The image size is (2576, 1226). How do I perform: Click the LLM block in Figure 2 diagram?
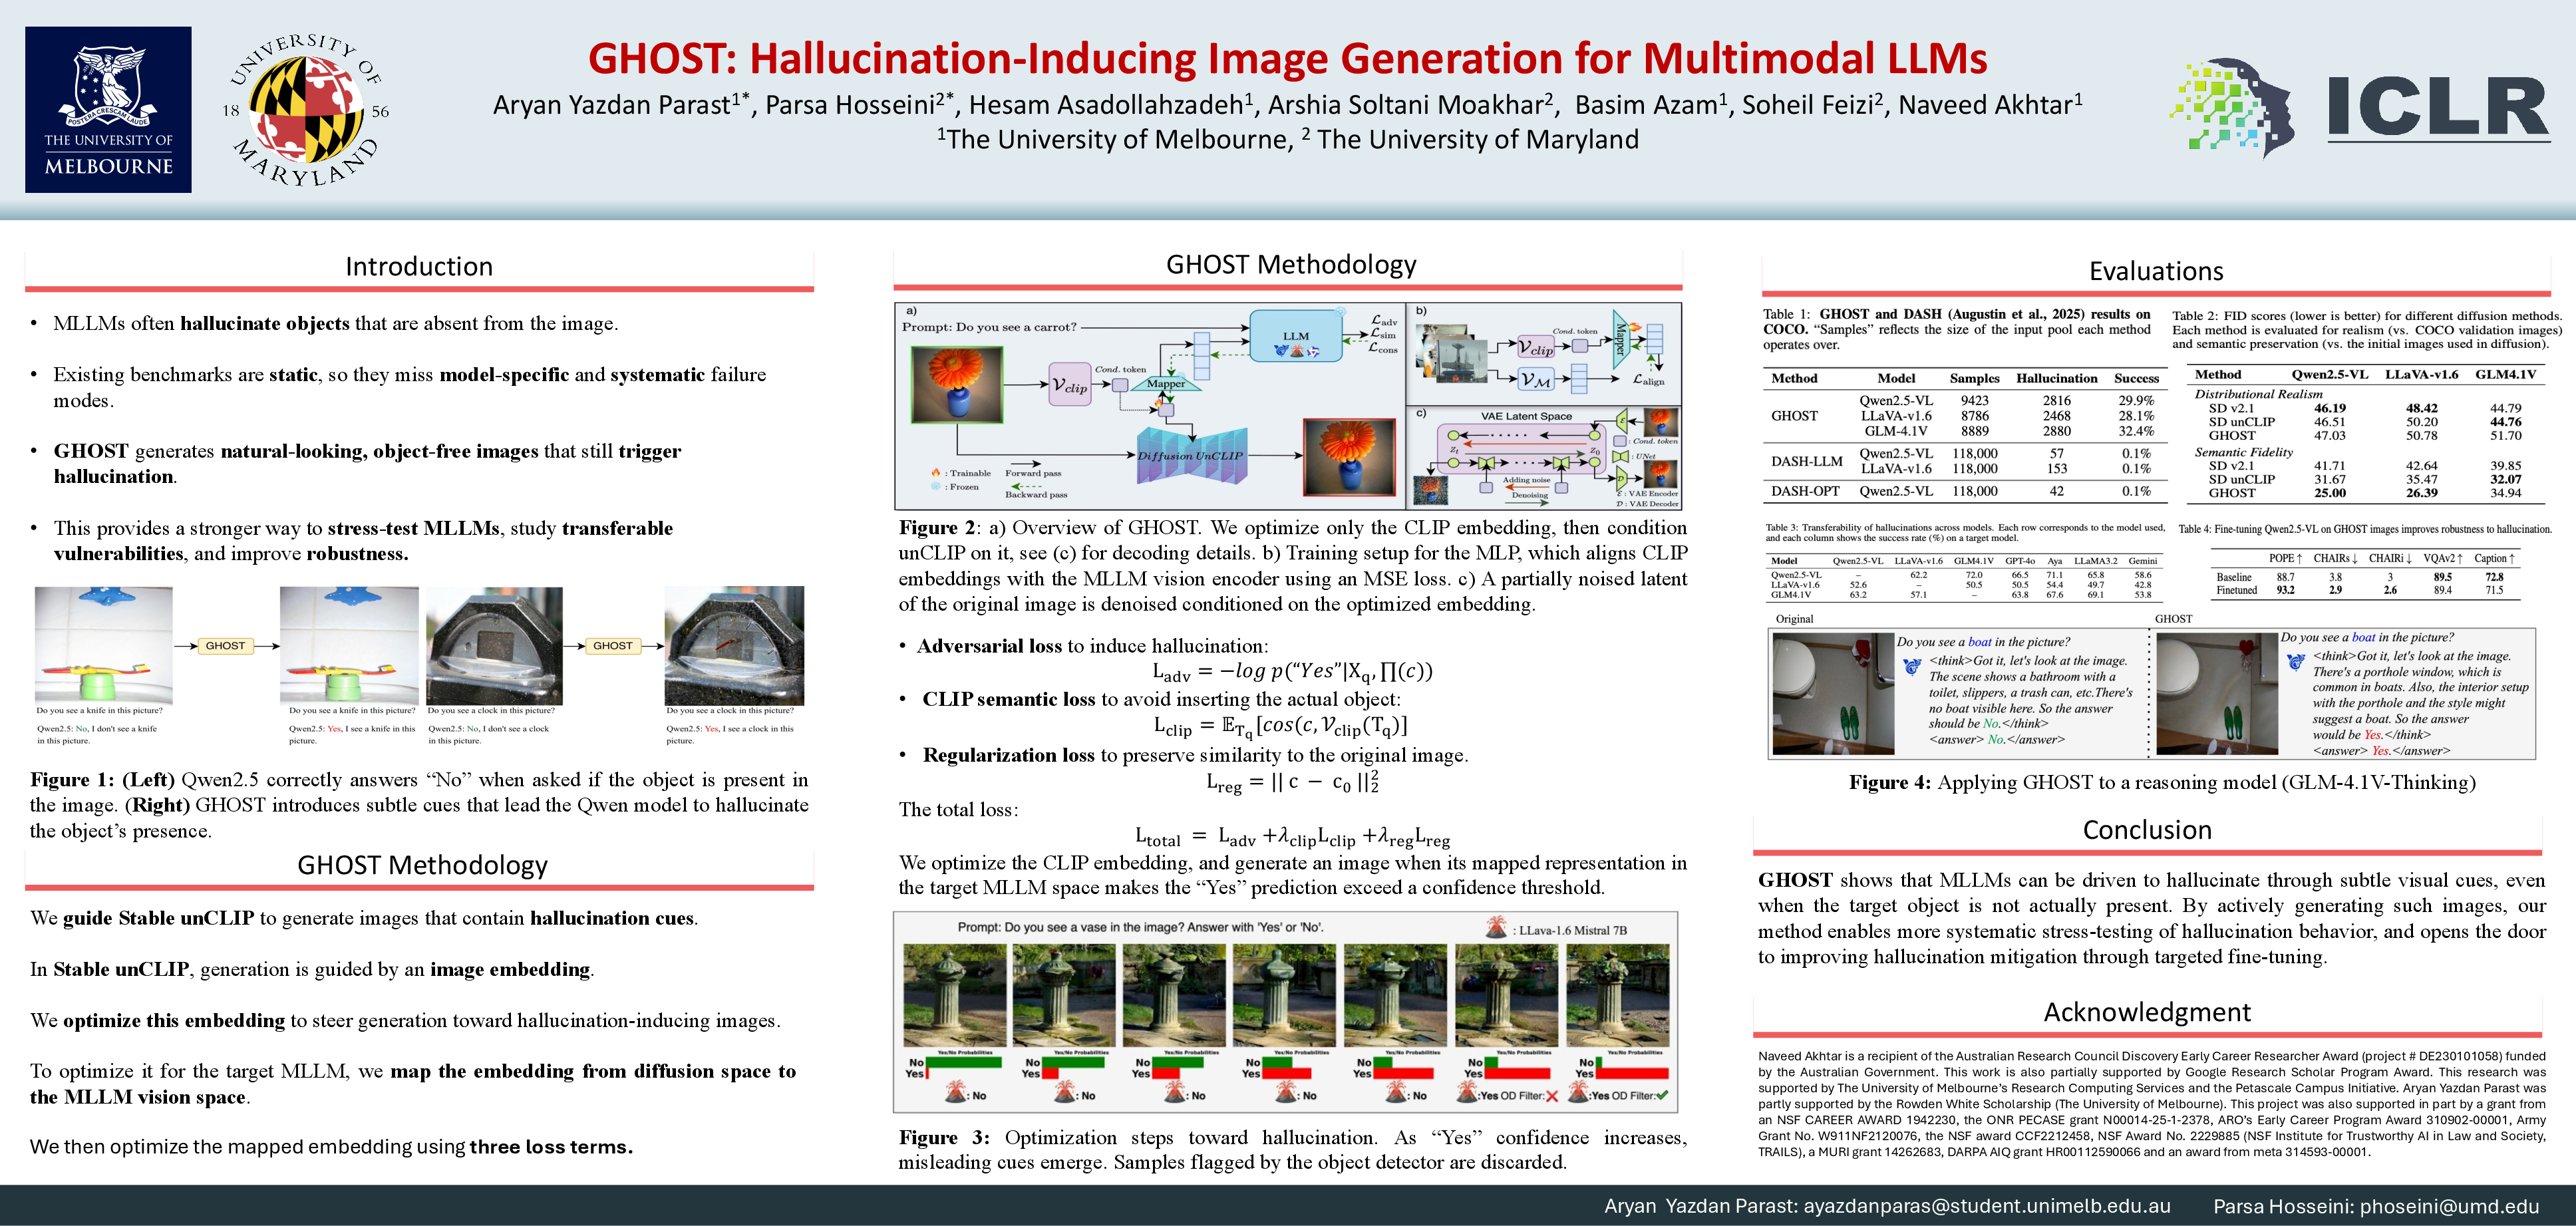click(1296, 336)
